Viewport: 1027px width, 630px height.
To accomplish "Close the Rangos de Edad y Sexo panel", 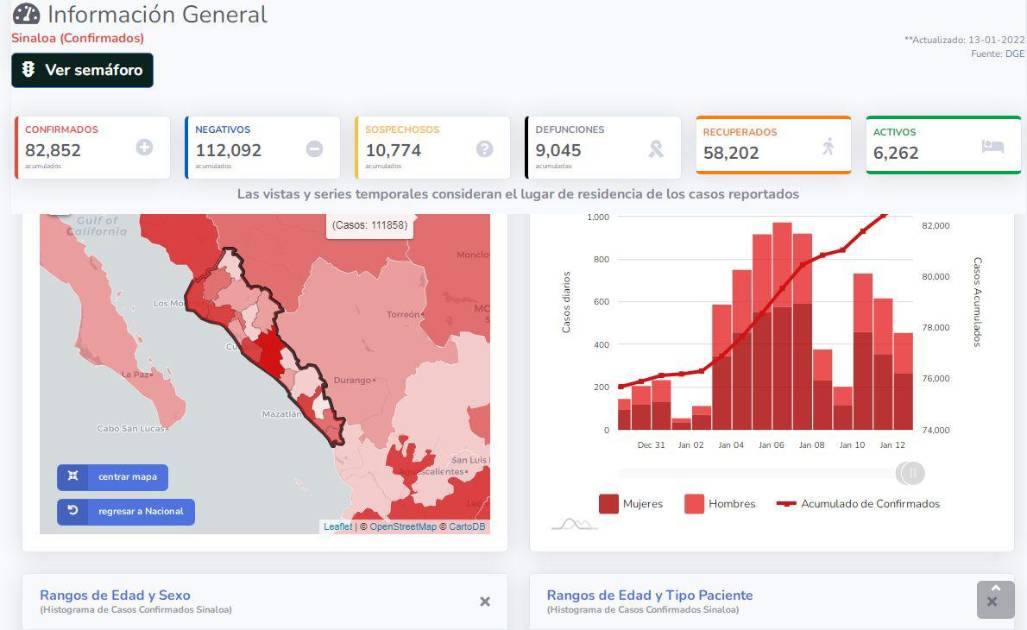I will point(485,602).
